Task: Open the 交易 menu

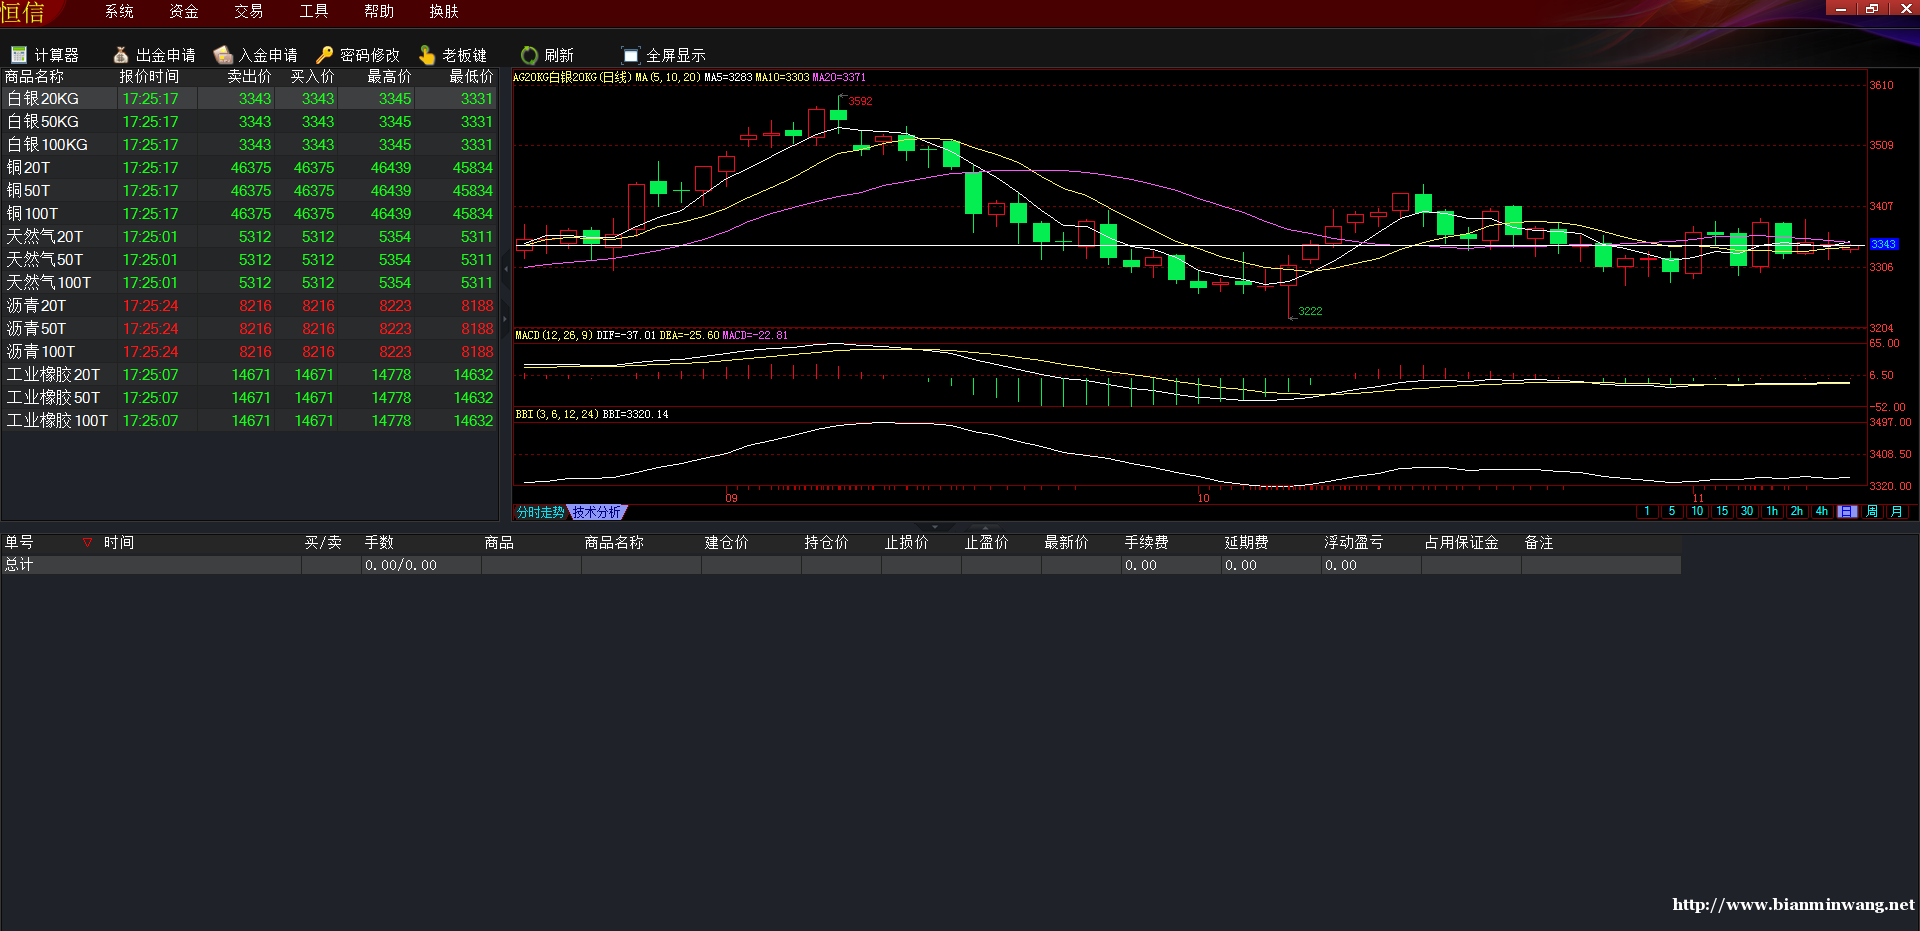Action: pos(249,11)
